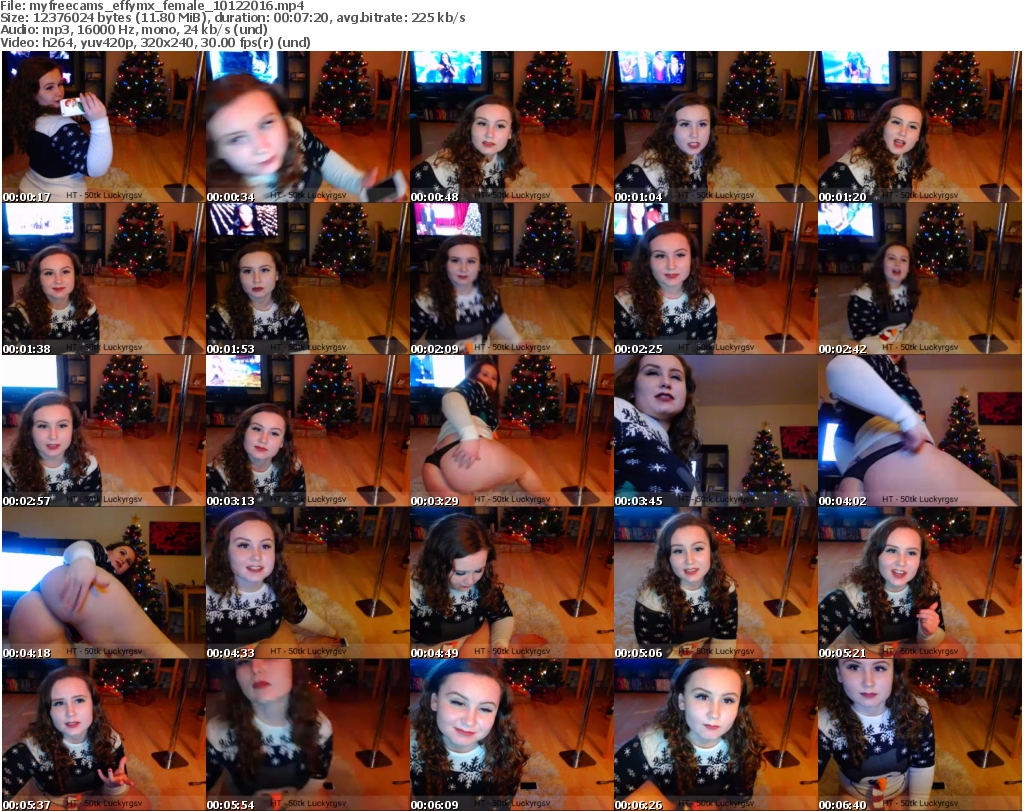
Task: Select the 'Video: h264, yuv420p' line
Action: click(155, 42)
